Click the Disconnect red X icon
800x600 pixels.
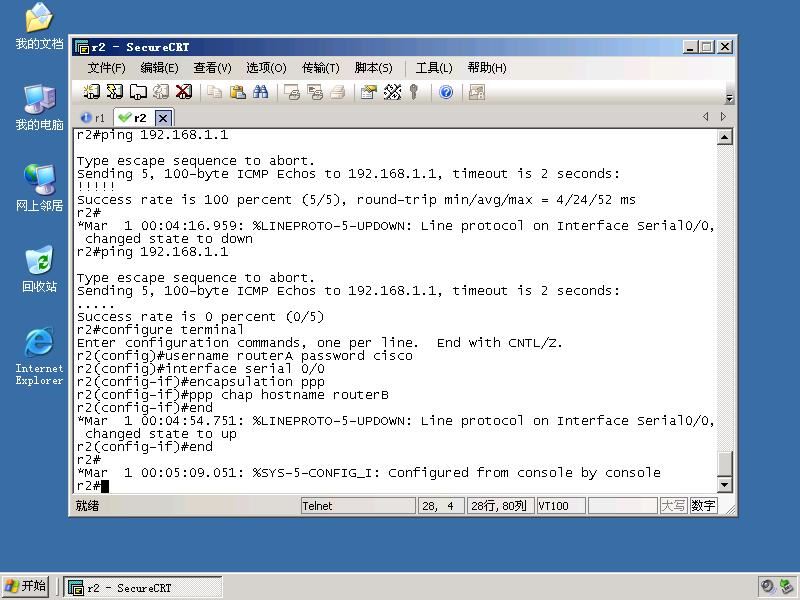click(184, 92)
